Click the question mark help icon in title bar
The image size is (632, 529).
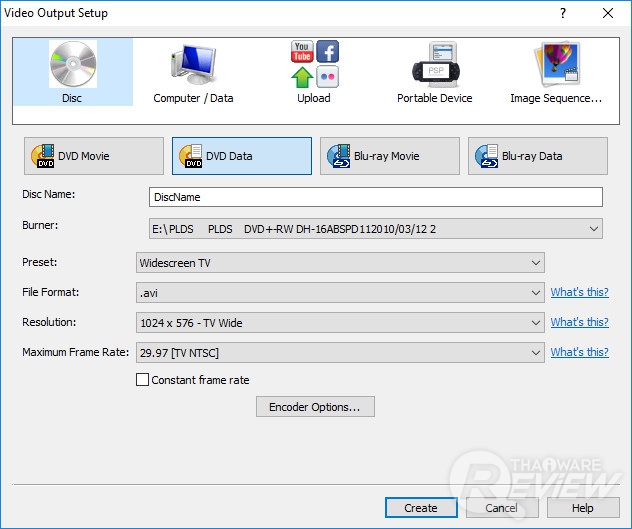tap(563, 13)
